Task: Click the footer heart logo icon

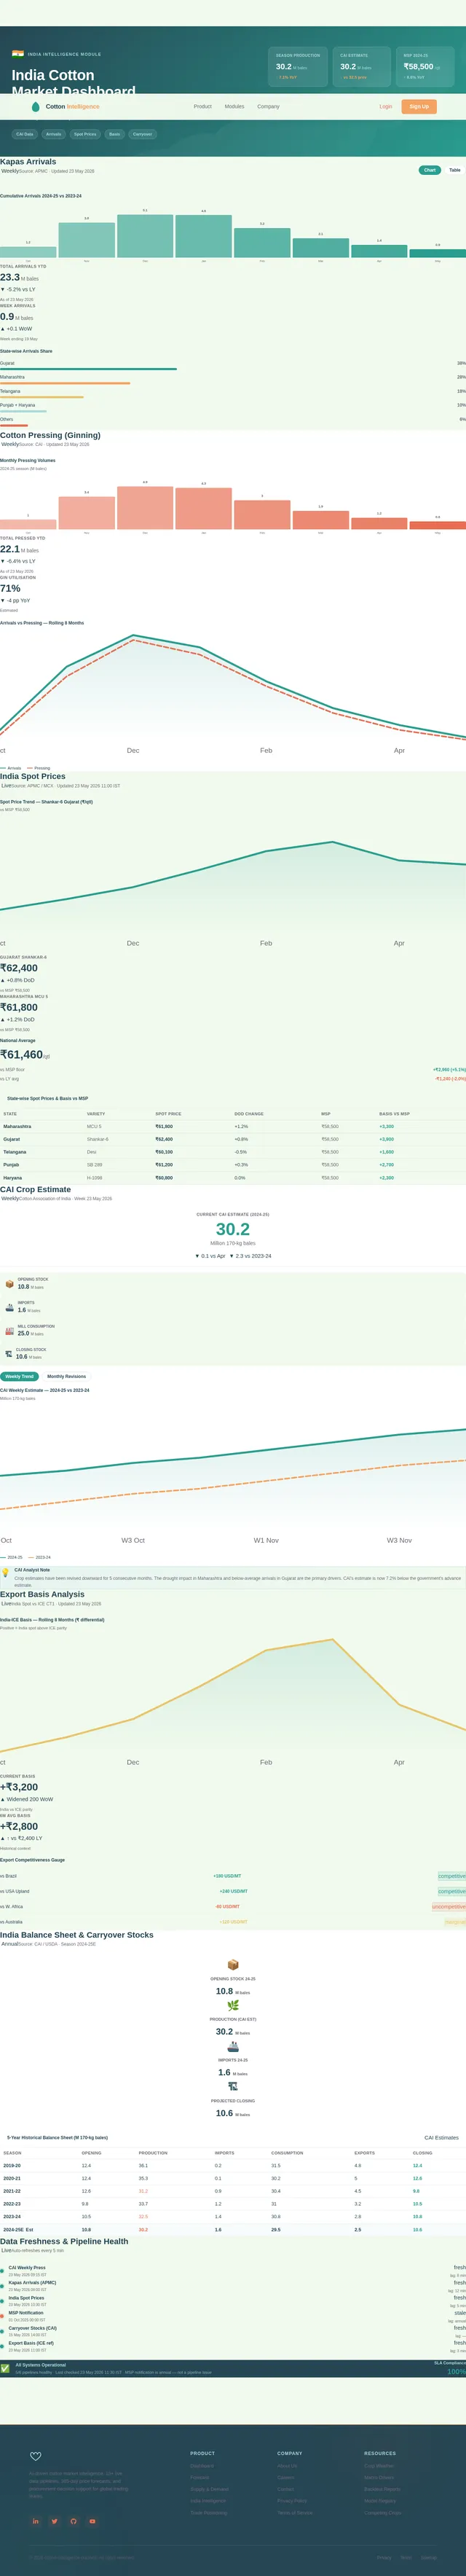Action: click(x=36, y=2456)
